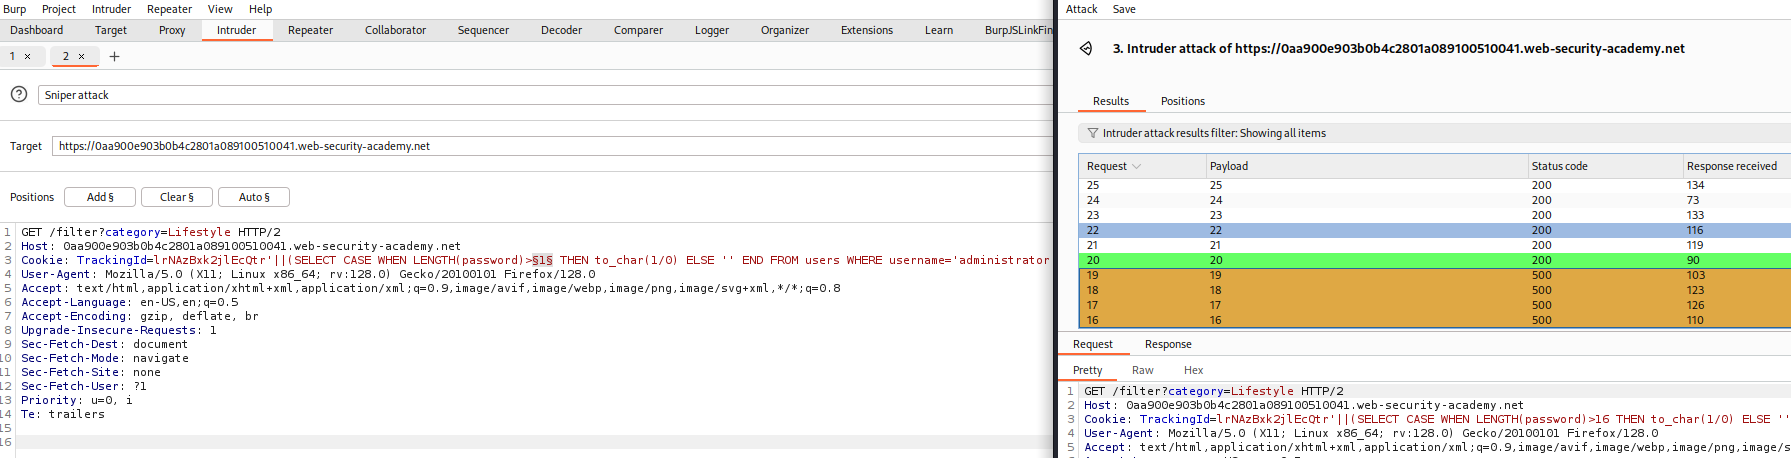Image resolution: width=1791 pixels, height=458 pixels.
Task: Click the Add § button
Action: [x=100, y=197]
